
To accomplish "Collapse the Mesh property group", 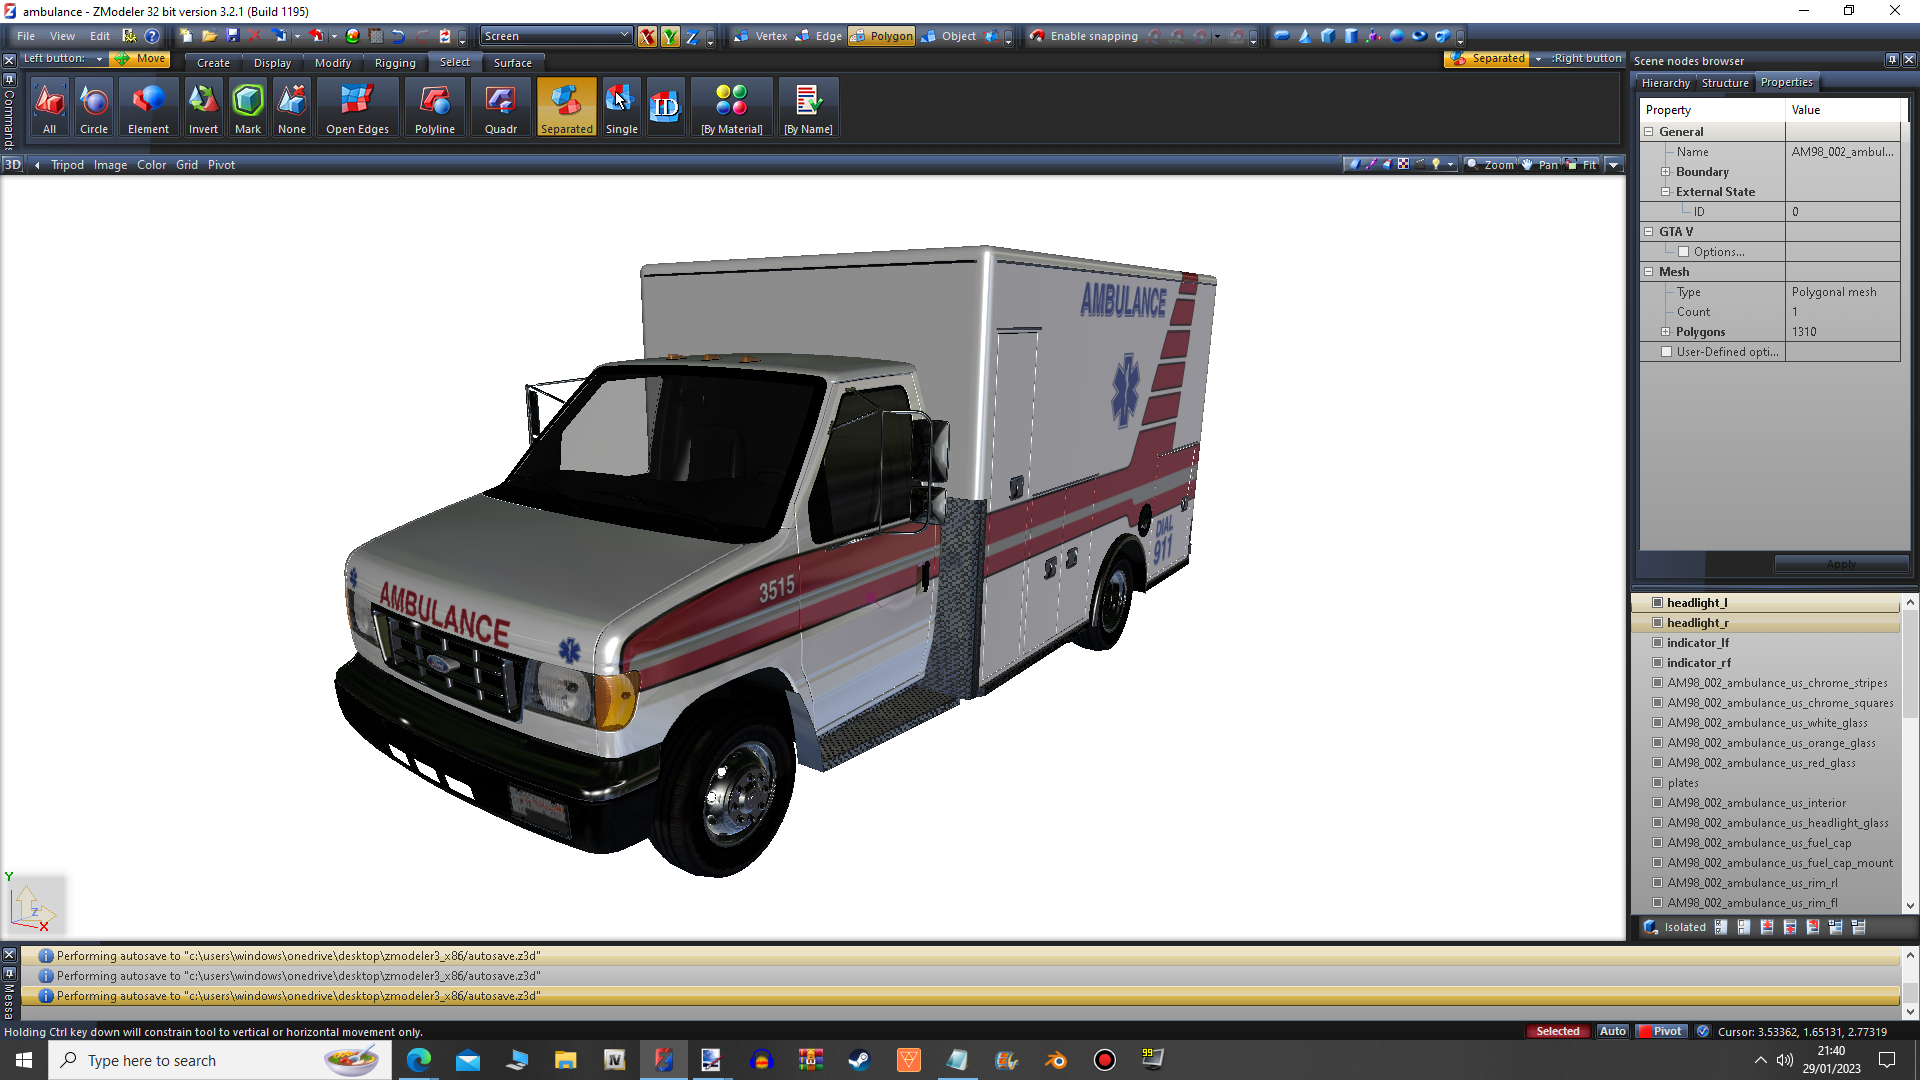I will click(1649, 272).
